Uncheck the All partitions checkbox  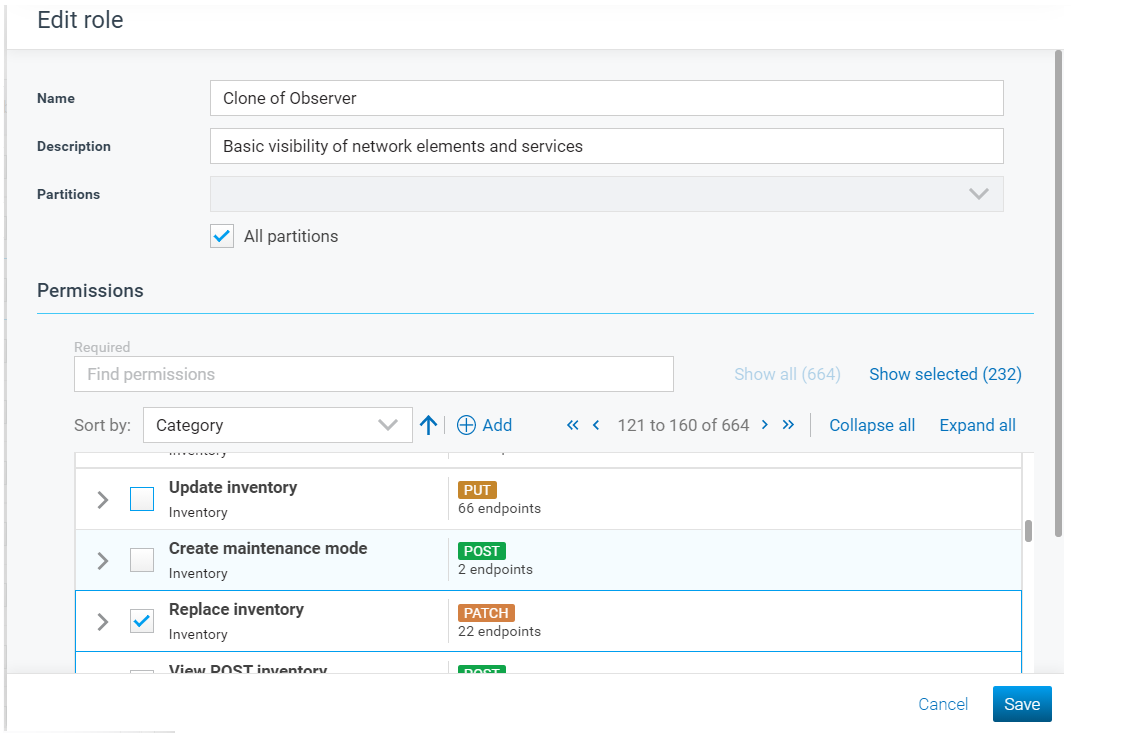(x=222, y=236)
